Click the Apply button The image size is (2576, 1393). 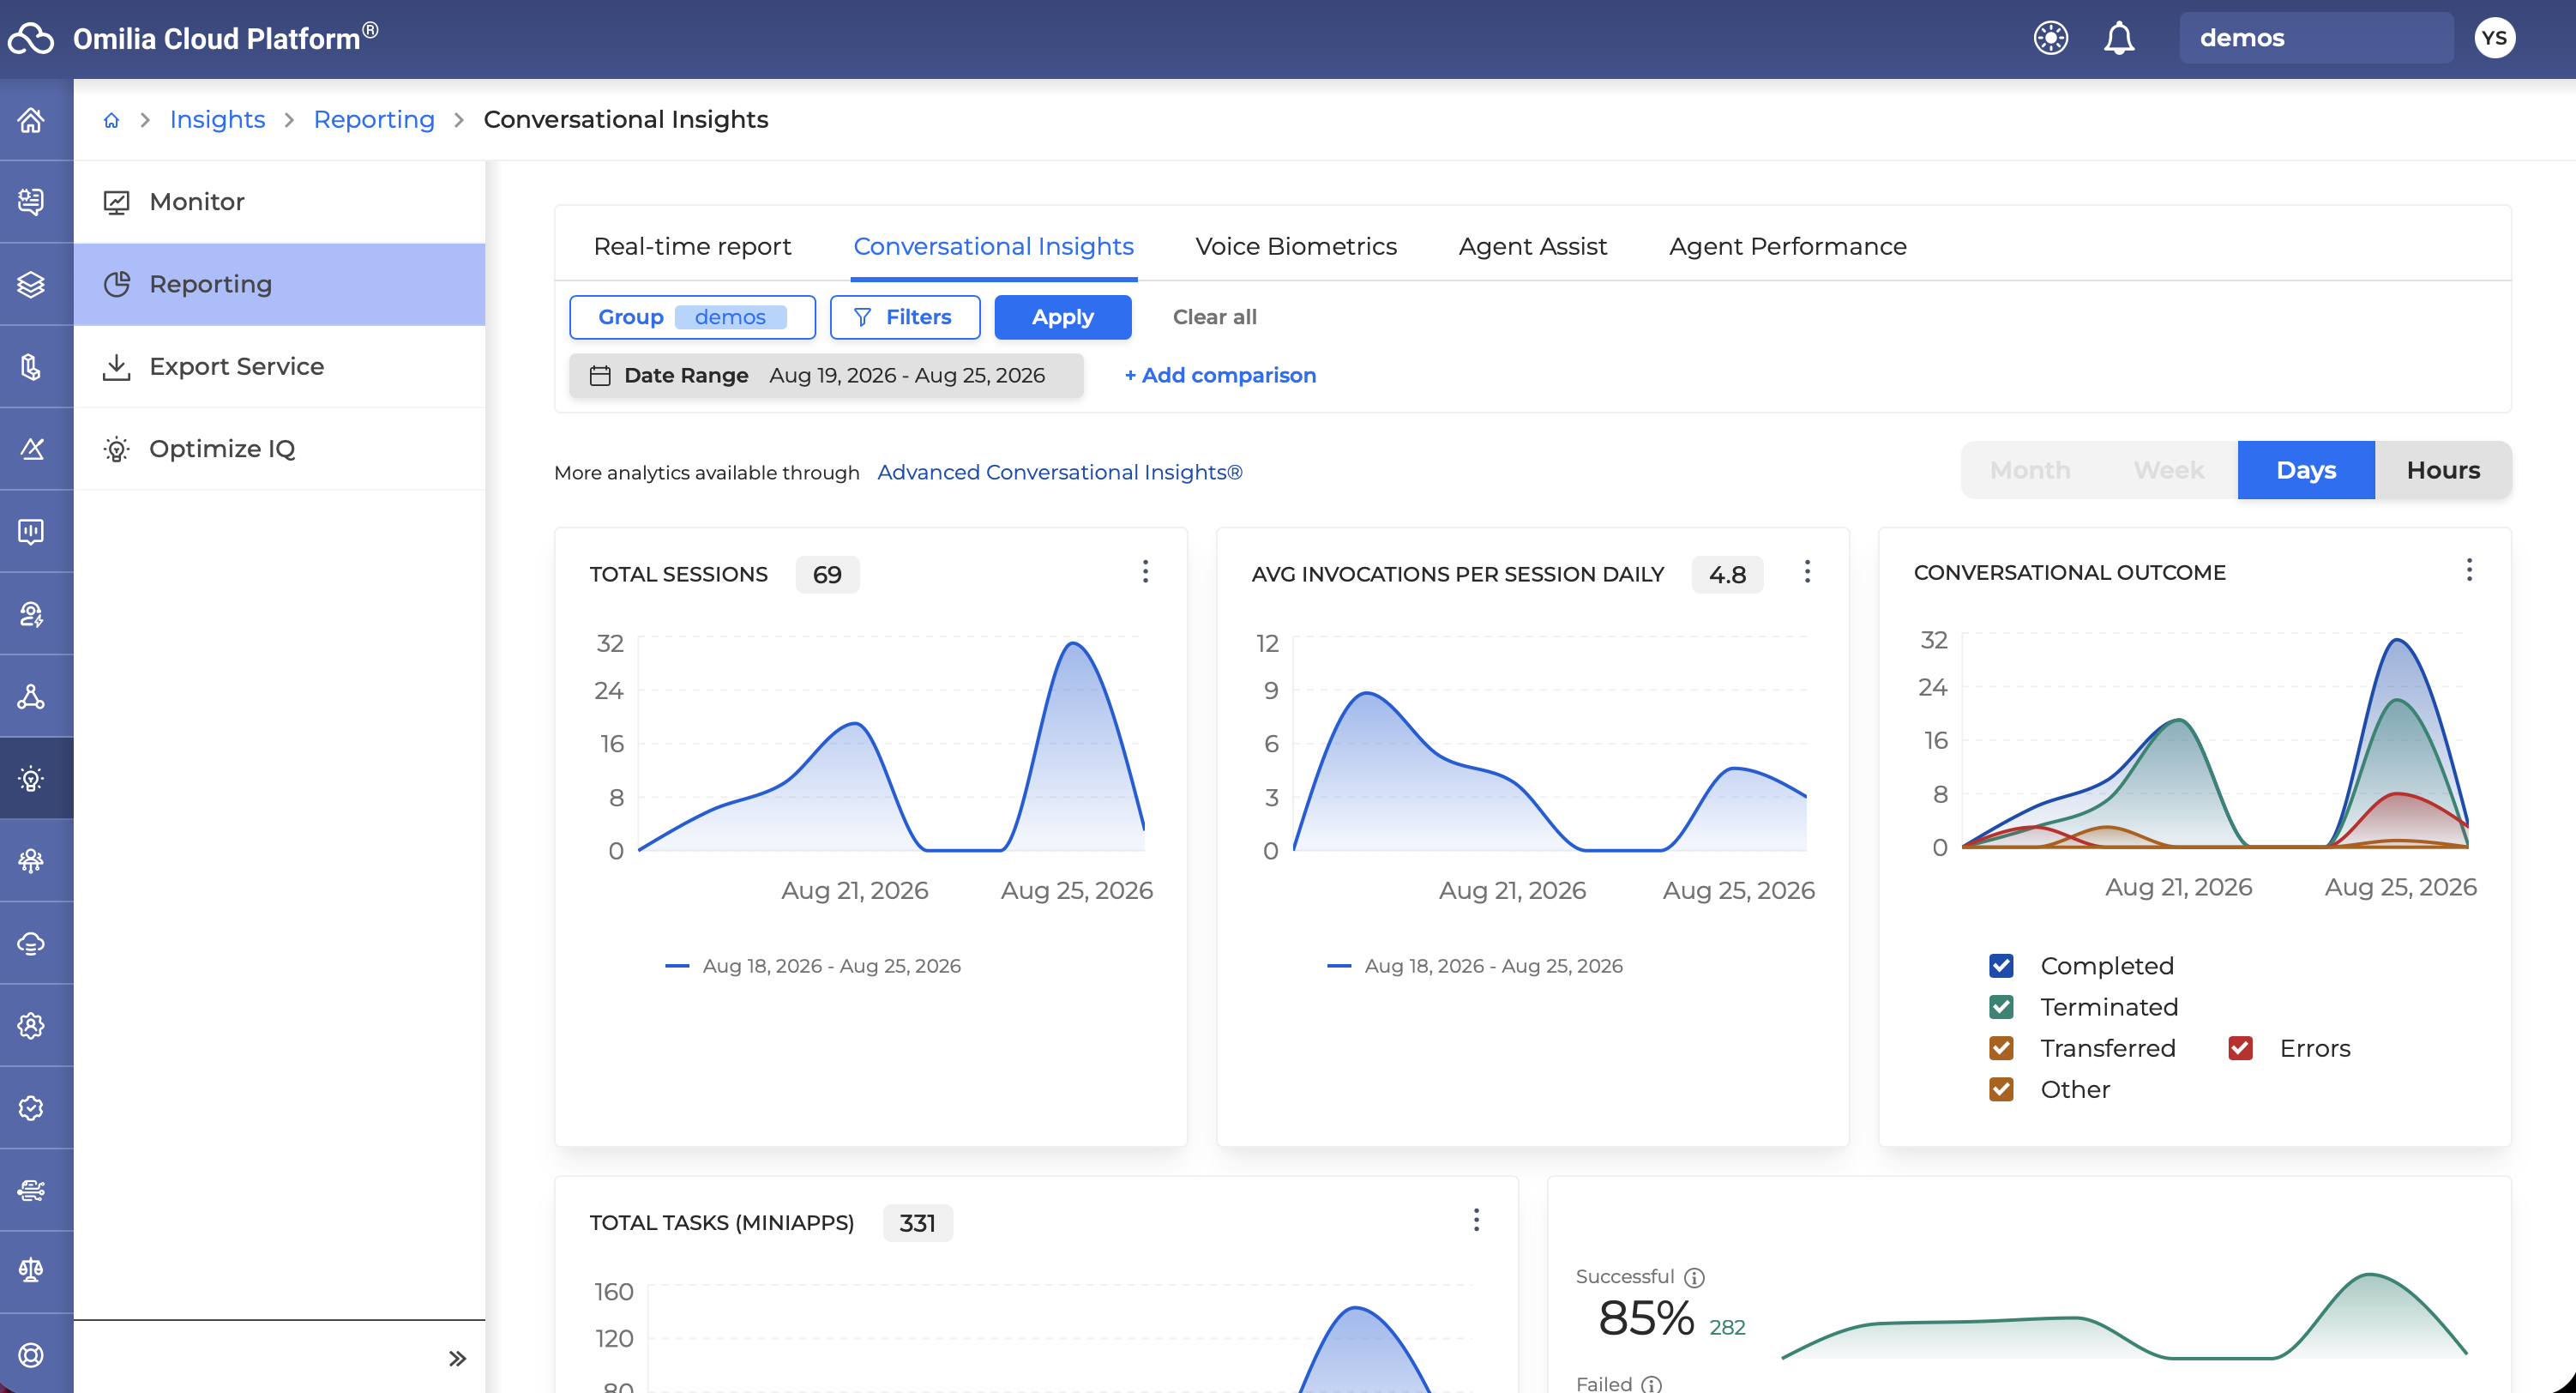tap(1063, 317)
